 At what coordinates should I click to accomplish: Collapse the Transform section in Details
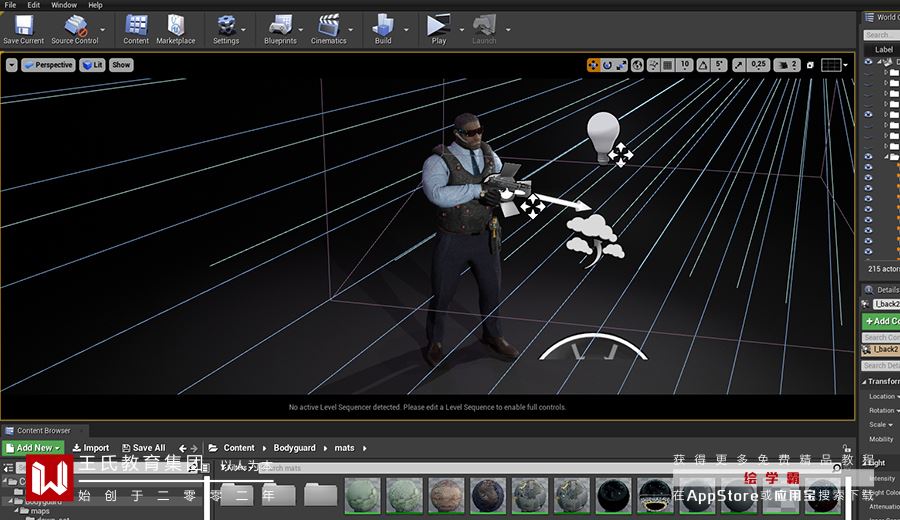pos(864,382)
